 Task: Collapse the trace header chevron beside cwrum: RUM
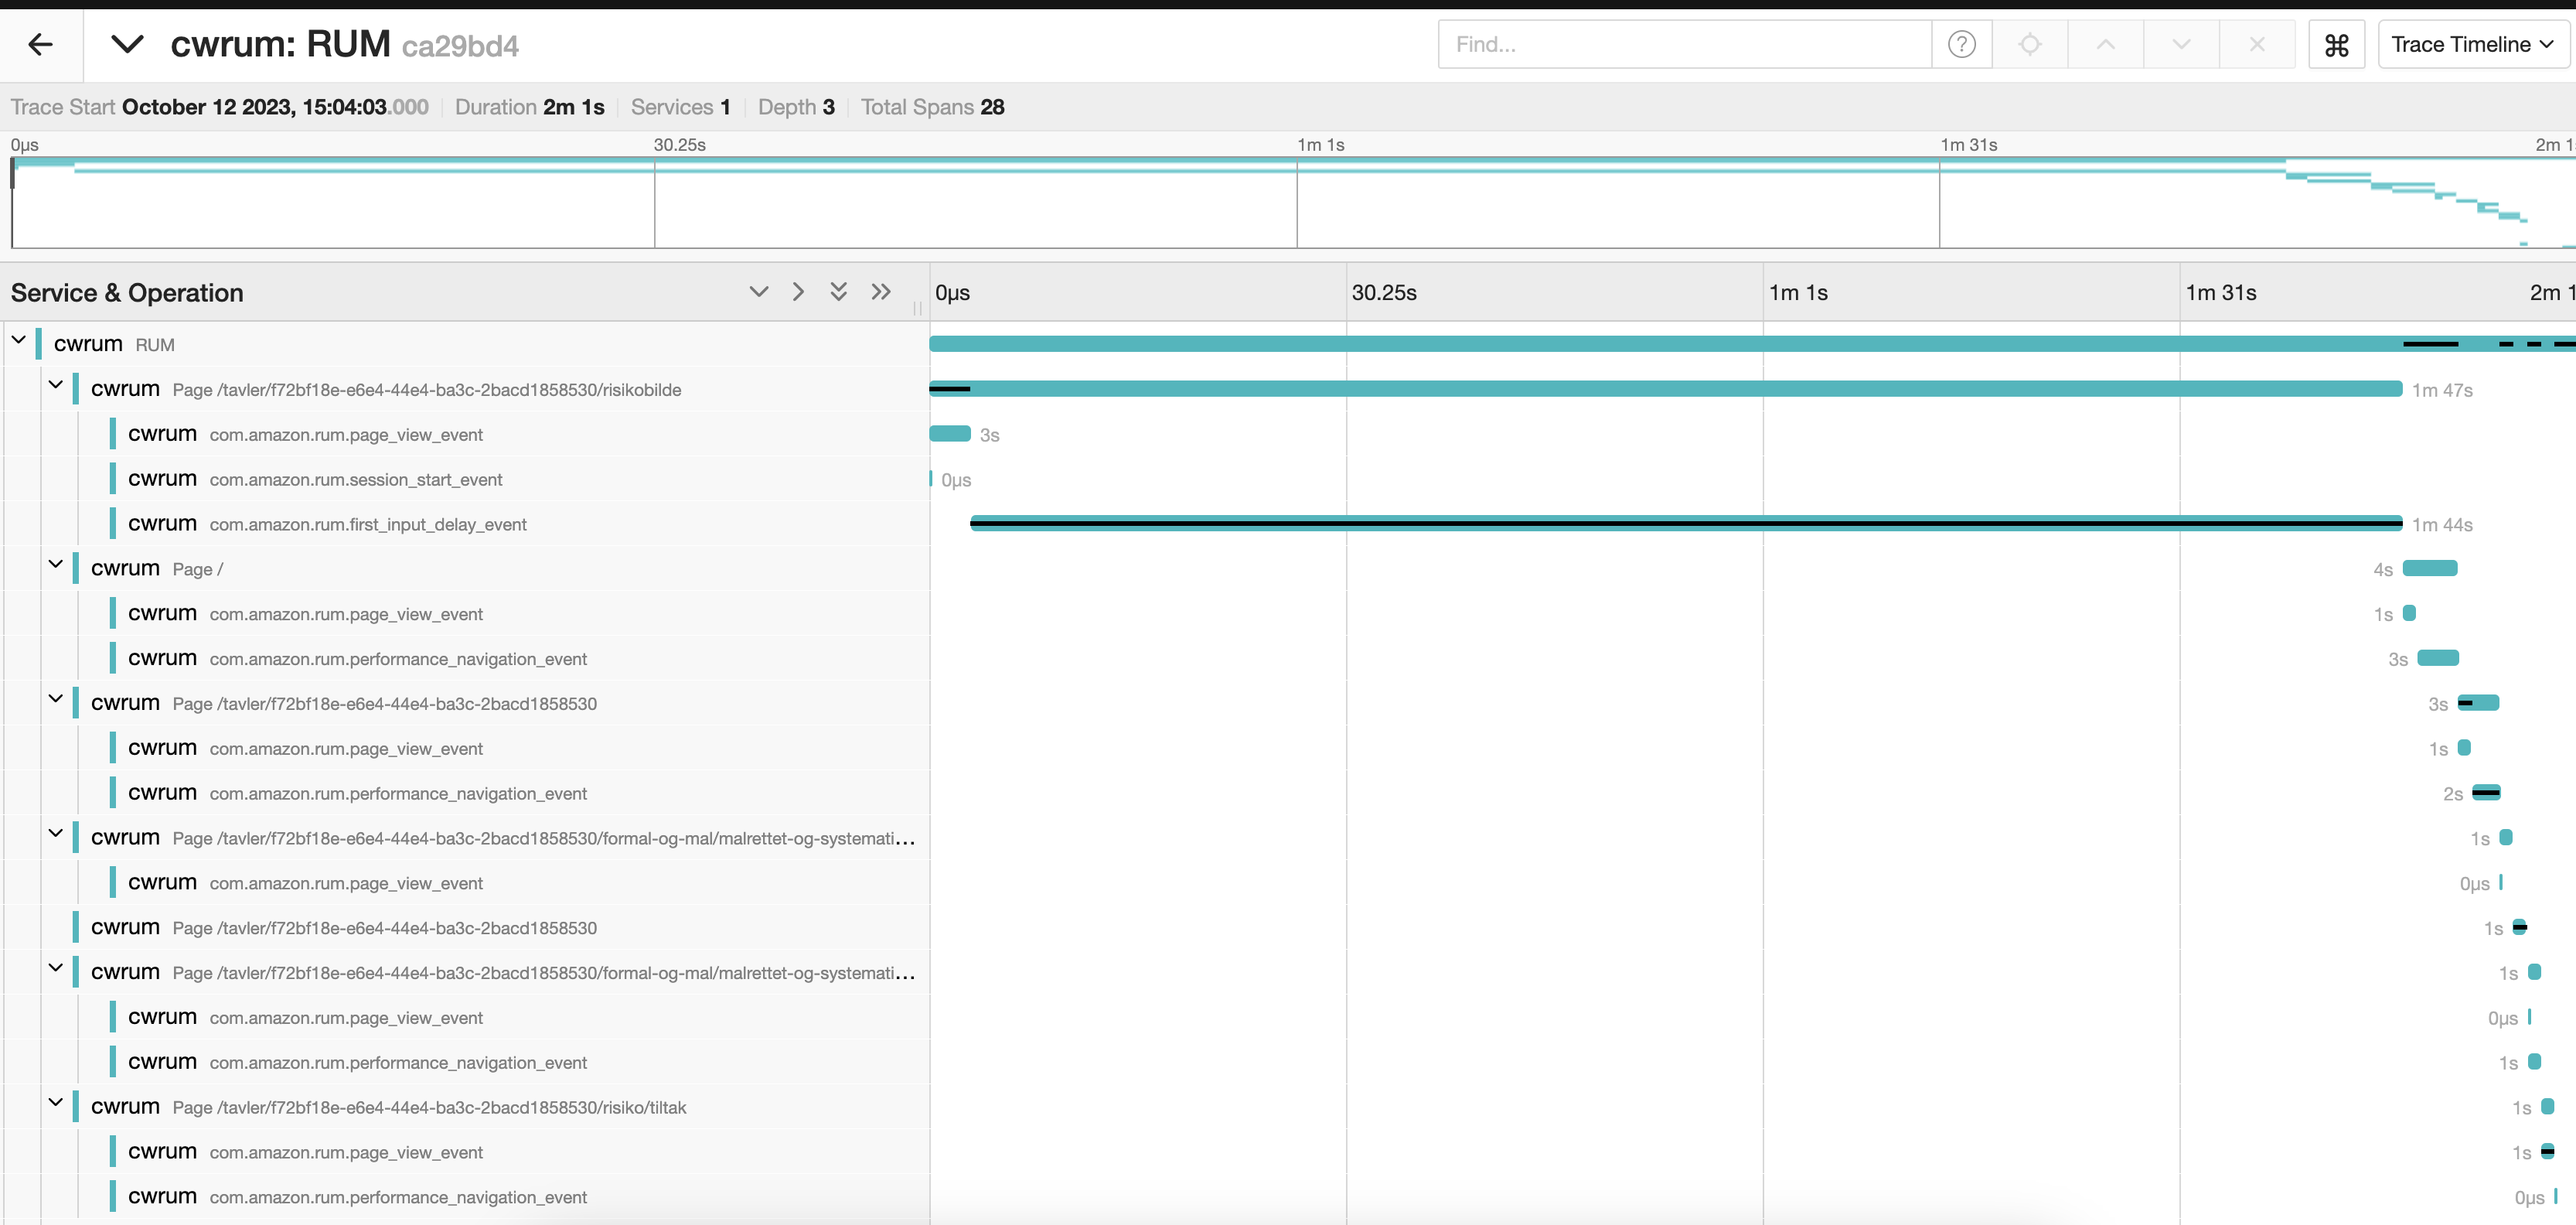[127, 44]
